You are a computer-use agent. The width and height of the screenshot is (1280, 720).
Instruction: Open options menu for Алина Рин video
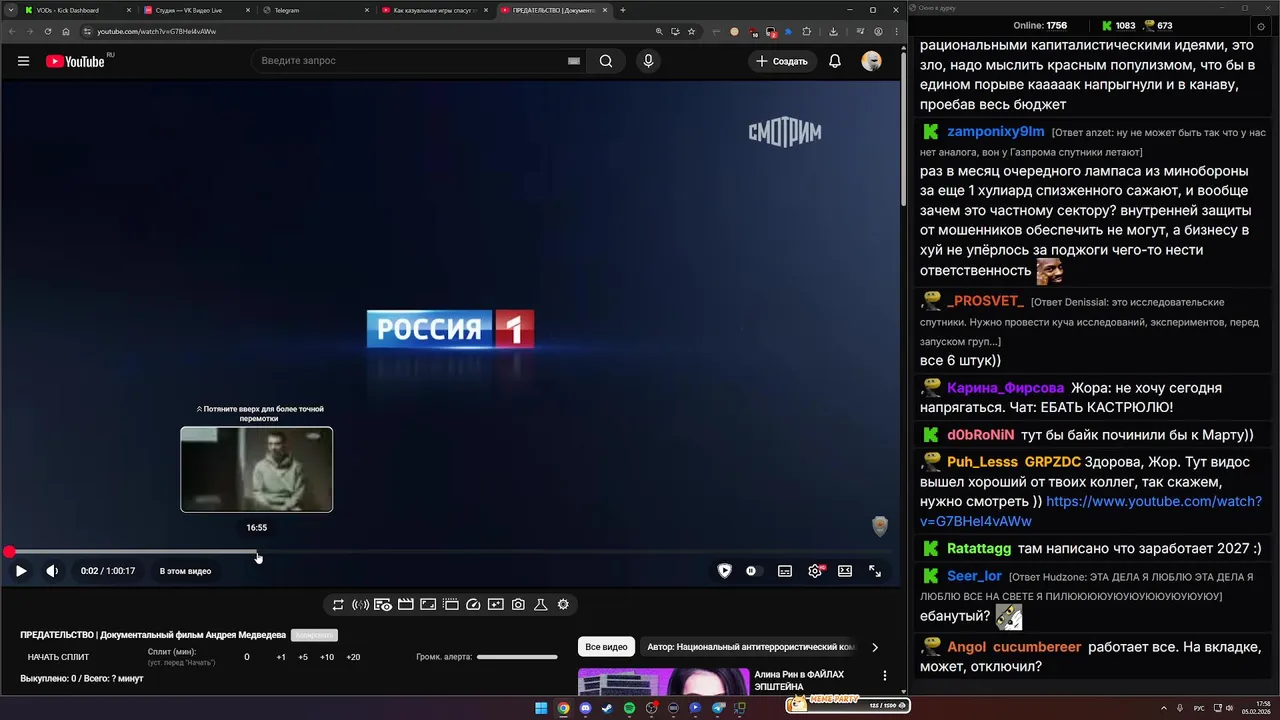click(884, 676)
